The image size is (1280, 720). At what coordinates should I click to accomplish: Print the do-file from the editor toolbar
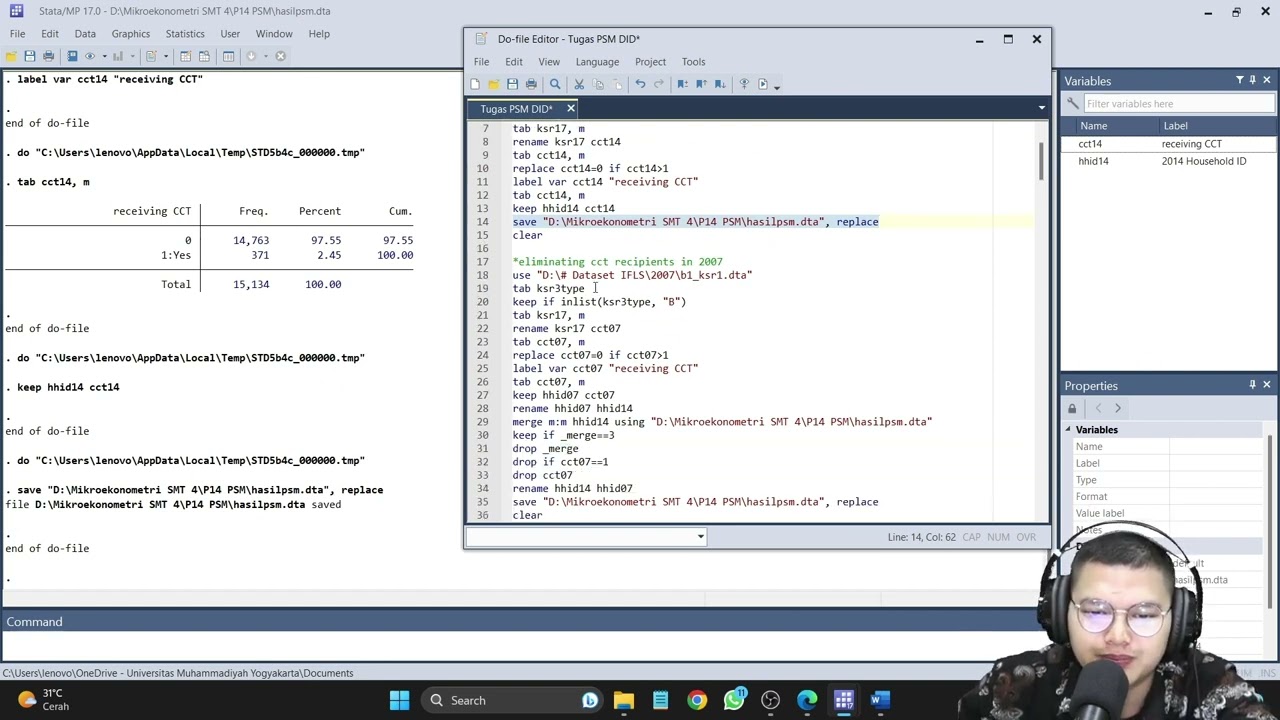click(x=531, y=84)
